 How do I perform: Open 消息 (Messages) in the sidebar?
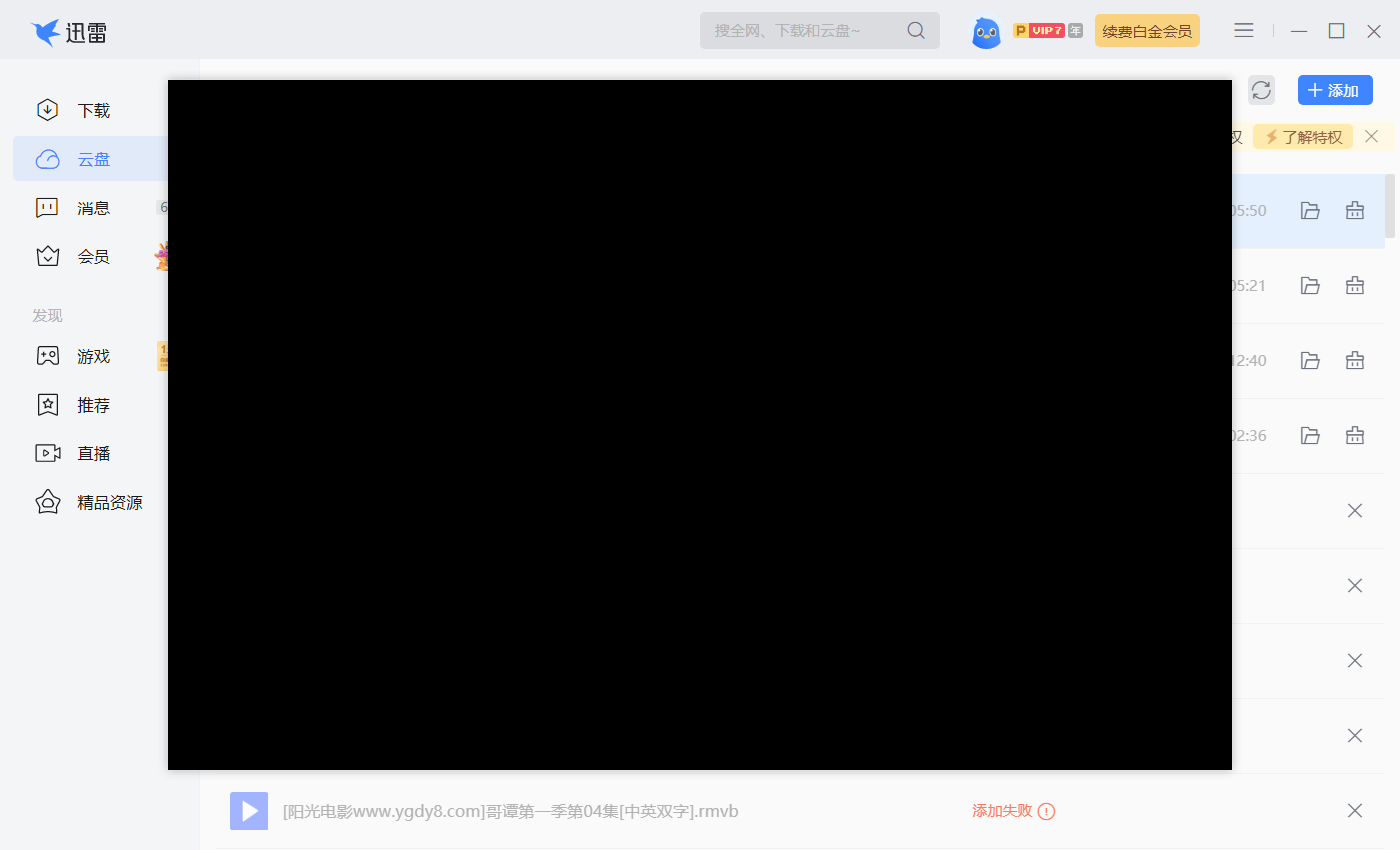[92, 208]
